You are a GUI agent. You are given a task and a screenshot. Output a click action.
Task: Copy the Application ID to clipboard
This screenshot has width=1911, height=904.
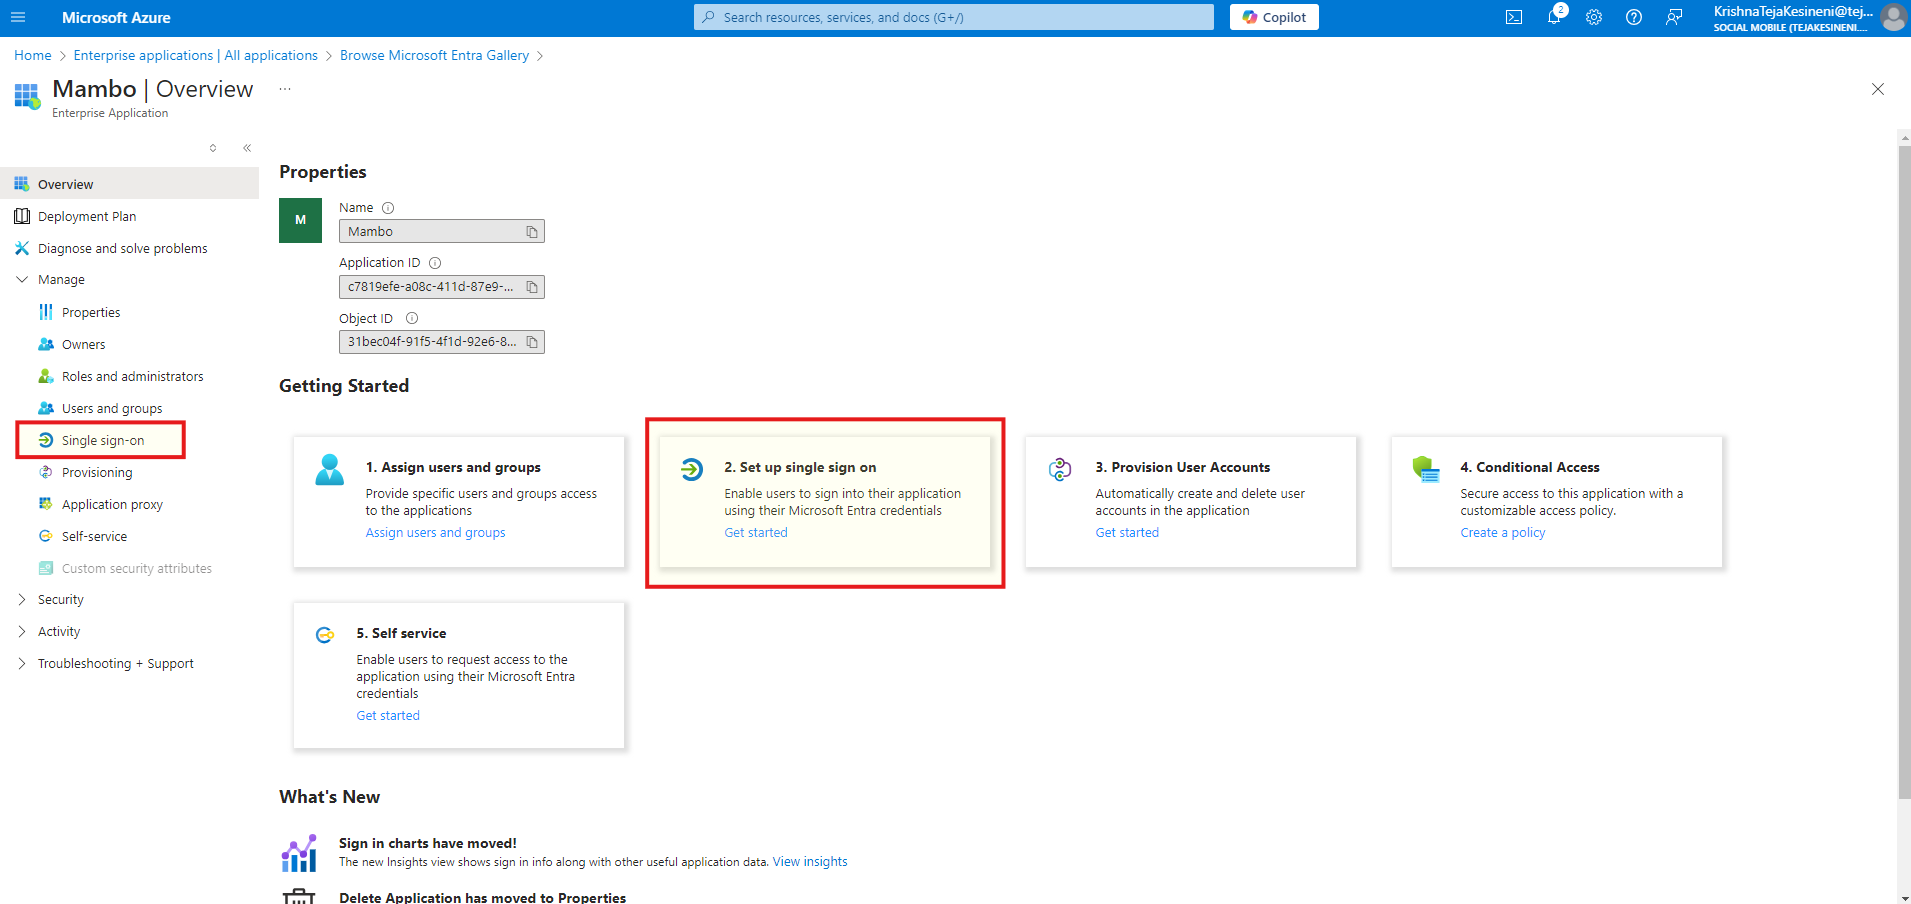point(532,287)
